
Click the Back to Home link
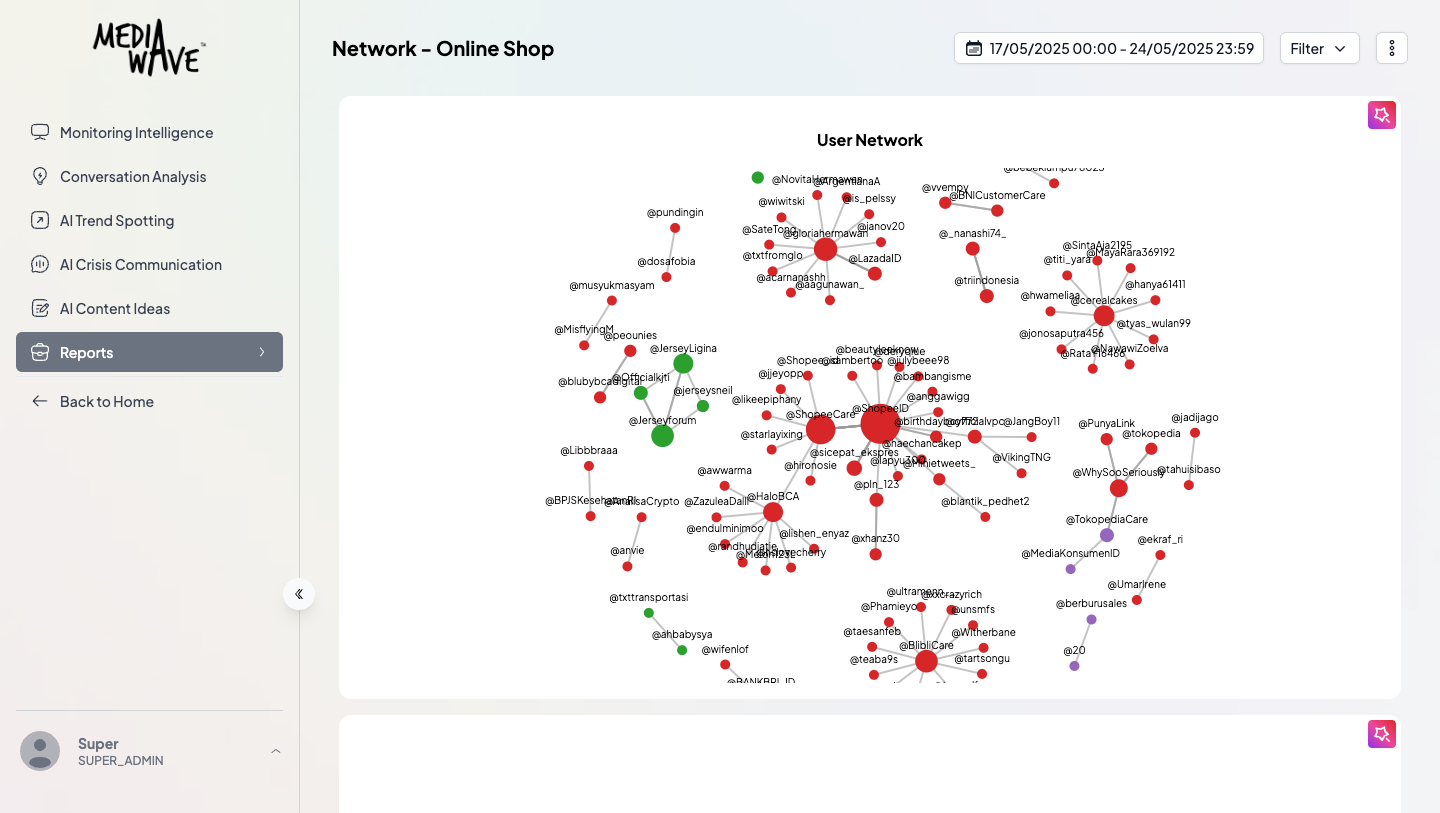click(x=106, y=401)
